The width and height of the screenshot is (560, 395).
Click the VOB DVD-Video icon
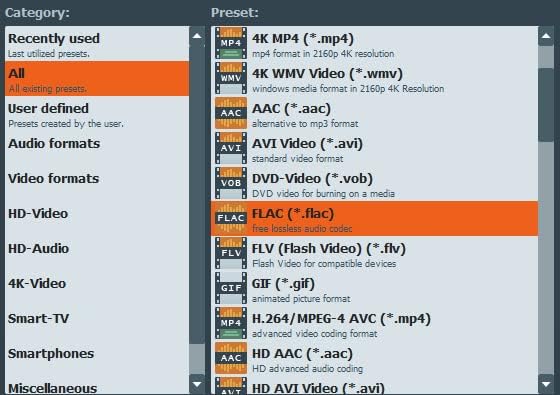point(231,183)
